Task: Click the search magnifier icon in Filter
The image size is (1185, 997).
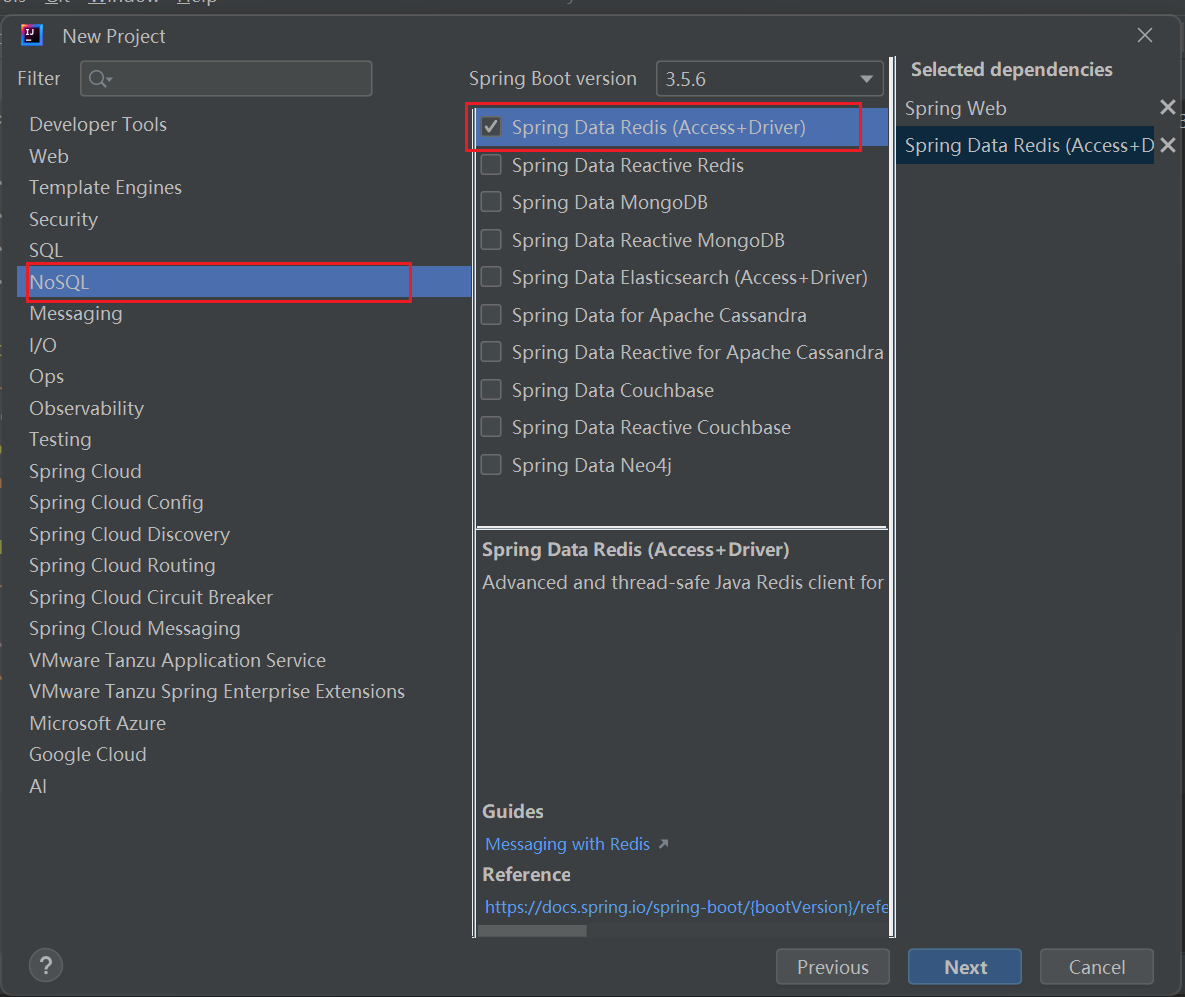Action: coord(100,79)
